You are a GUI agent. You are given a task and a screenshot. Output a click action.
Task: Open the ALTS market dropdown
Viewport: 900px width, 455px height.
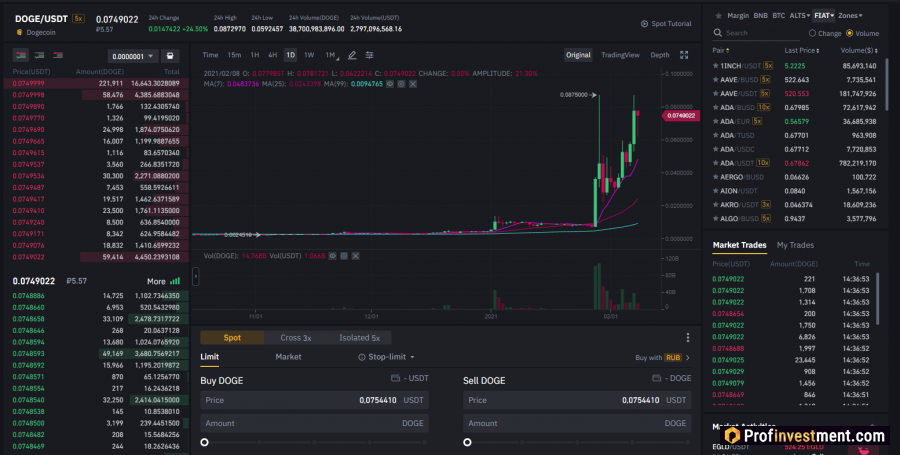click(800, 16)
